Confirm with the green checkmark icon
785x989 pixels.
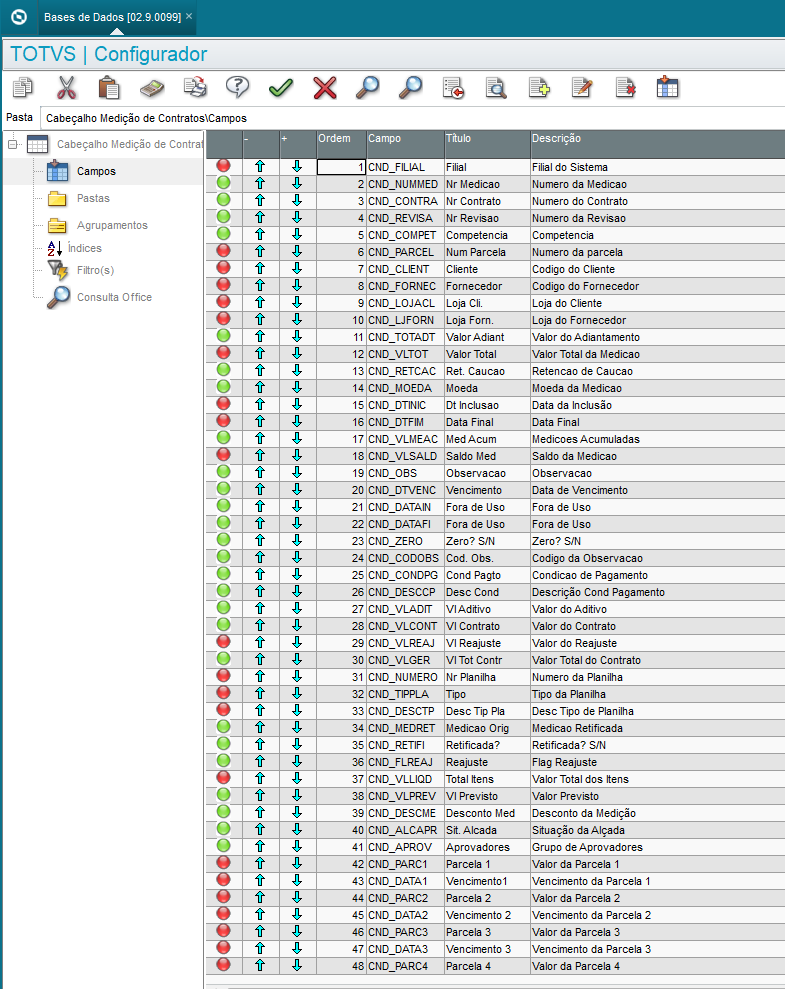281,88
